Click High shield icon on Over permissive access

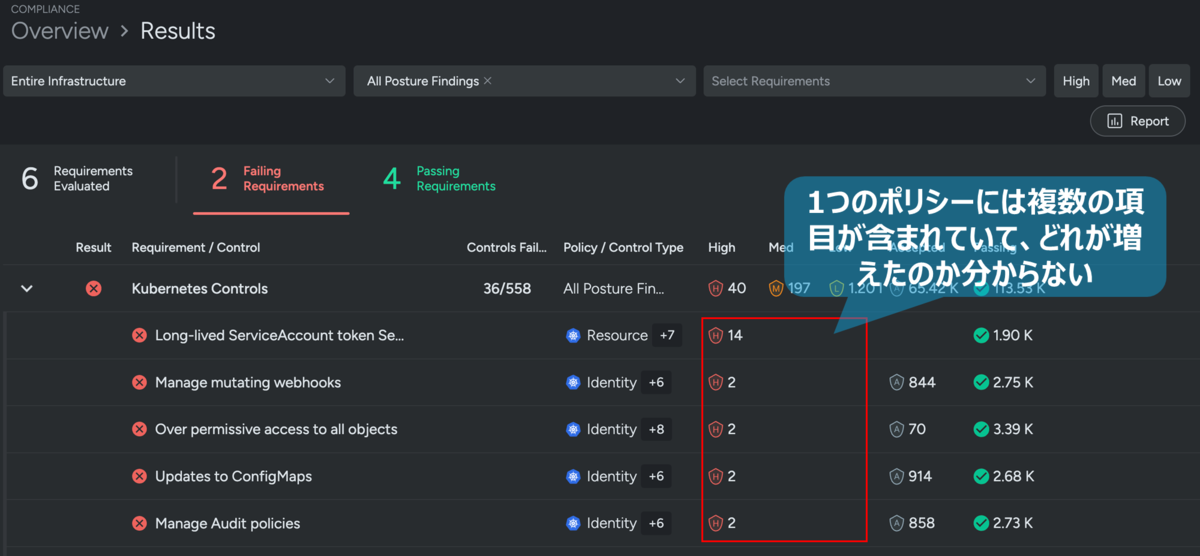pyautogui.click(x=715, y=430)
